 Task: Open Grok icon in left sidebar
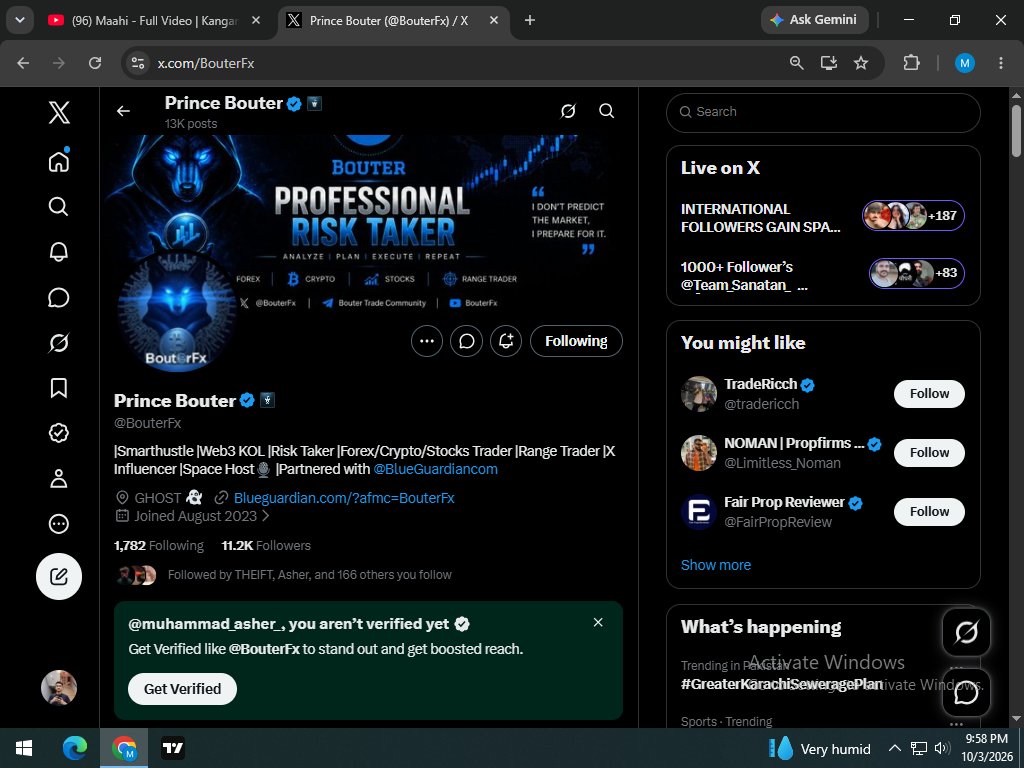click(x=59, y=342)
